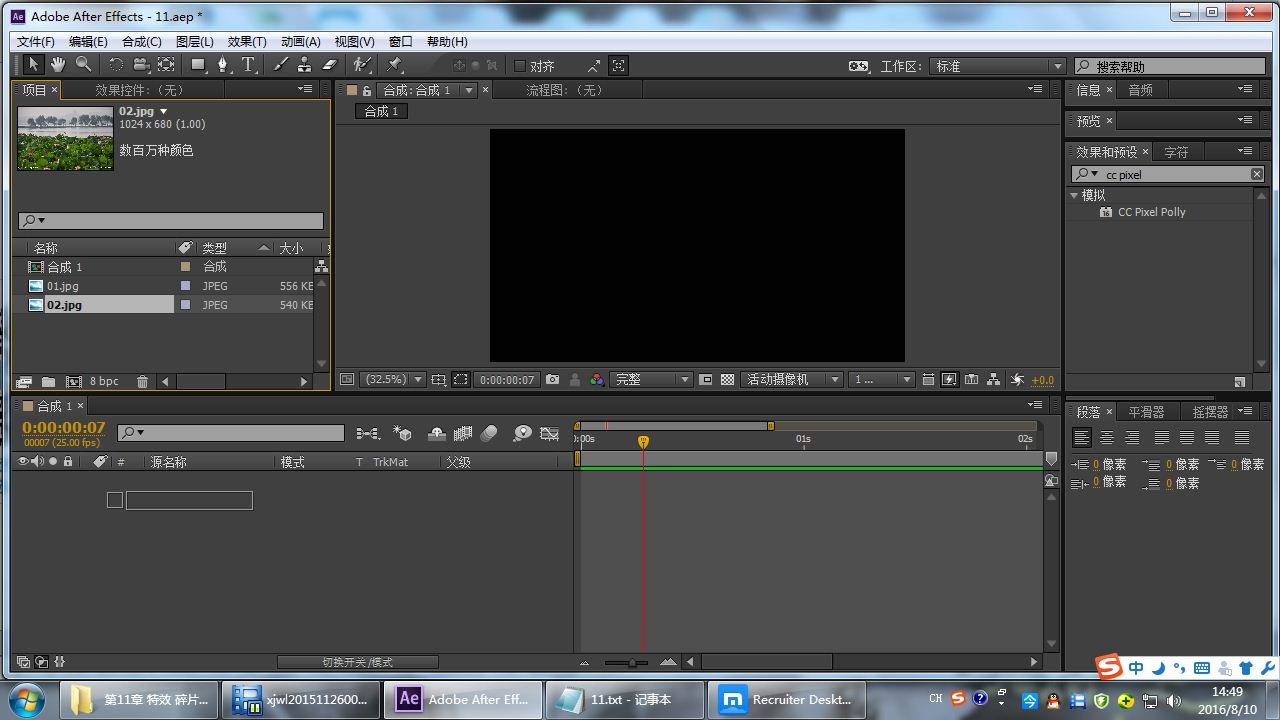Click the timeline zoom slider
Image resolution: width=1280 pixels, height=720 pixels.
point(632,662)
